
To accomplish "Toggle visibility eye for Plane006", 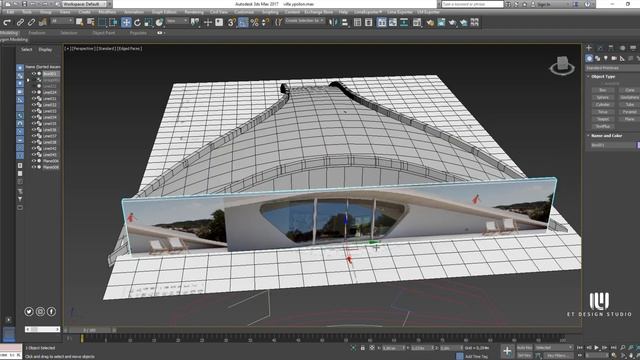I will (x=34, y=167).
